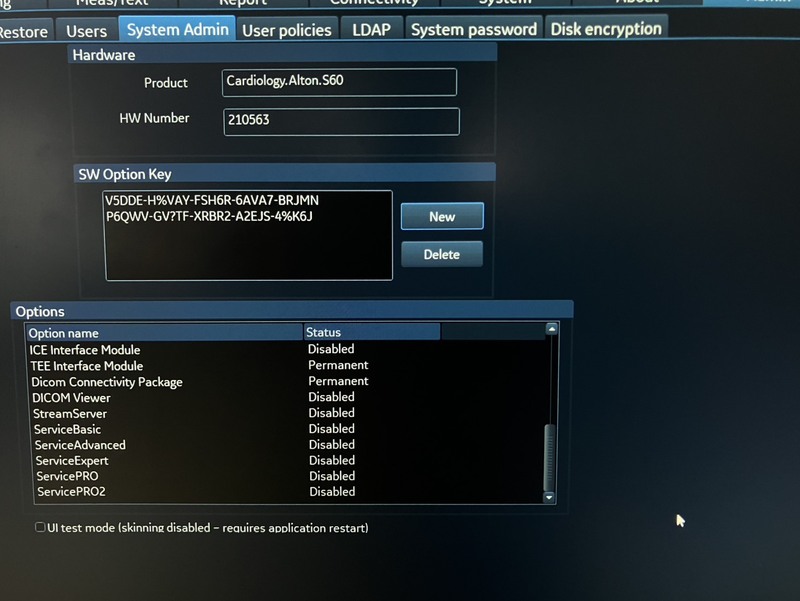Open the System password tab
The height and width of the screenshot is (601, 800).
click(x=473, y=29)
